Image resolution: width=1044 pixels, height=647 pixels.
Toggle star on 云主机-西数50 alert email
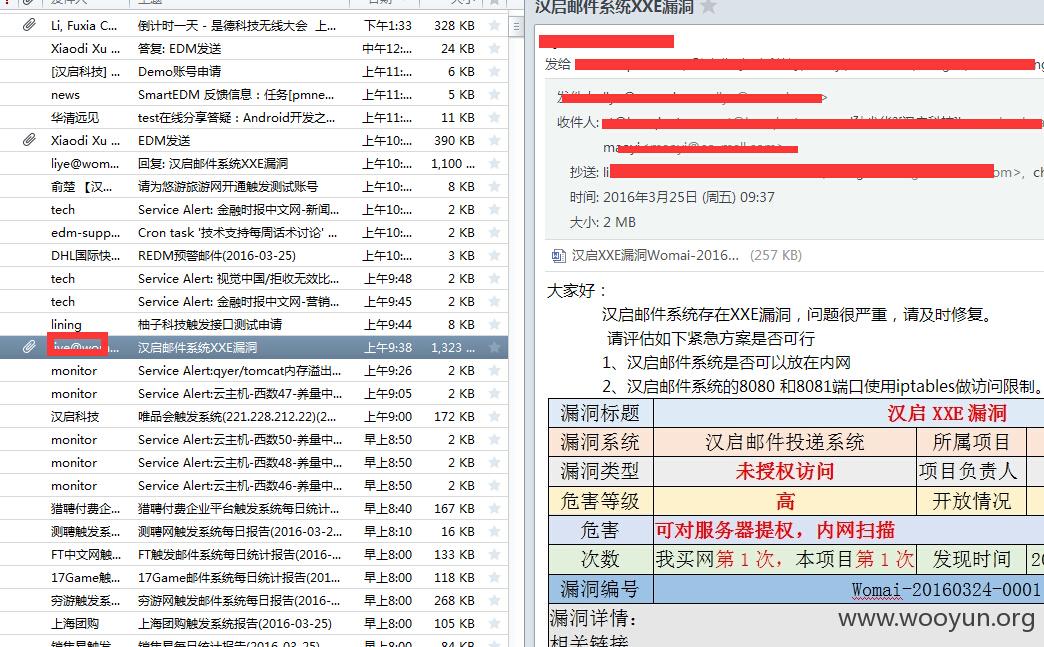[x=494, y=439]
